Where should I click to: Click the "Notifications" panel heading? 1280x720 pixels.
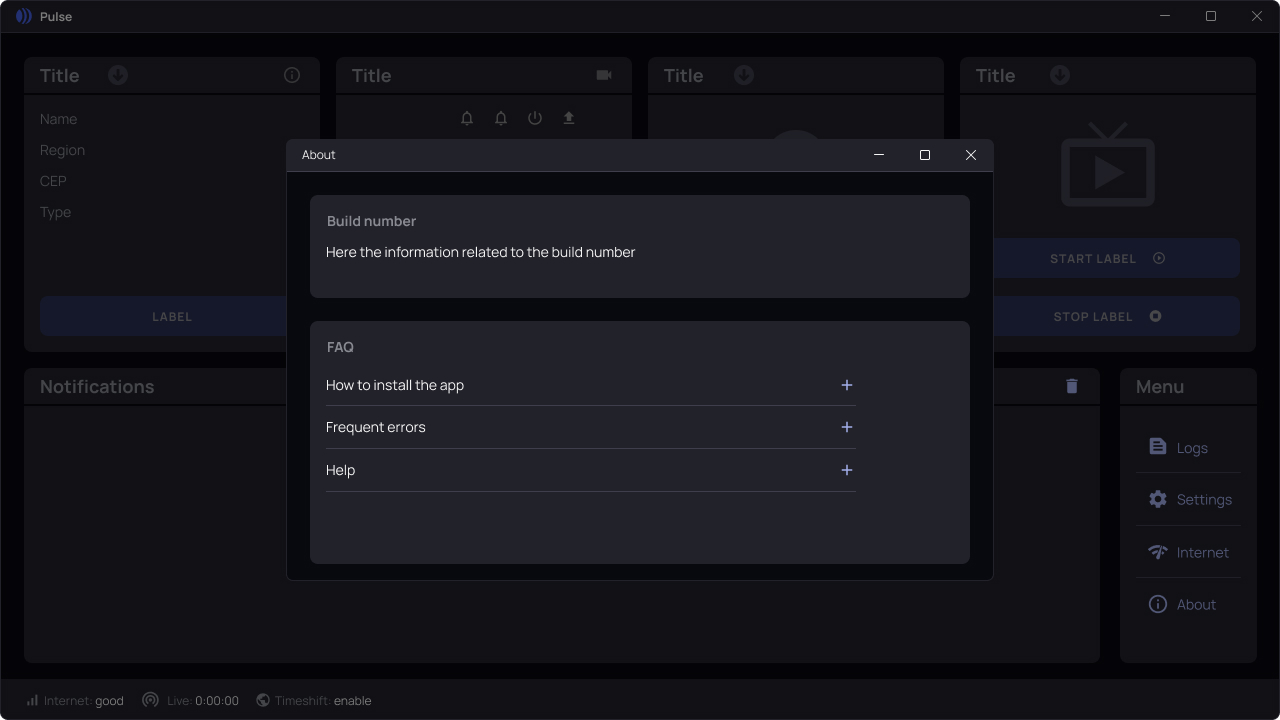pos(97,386)
